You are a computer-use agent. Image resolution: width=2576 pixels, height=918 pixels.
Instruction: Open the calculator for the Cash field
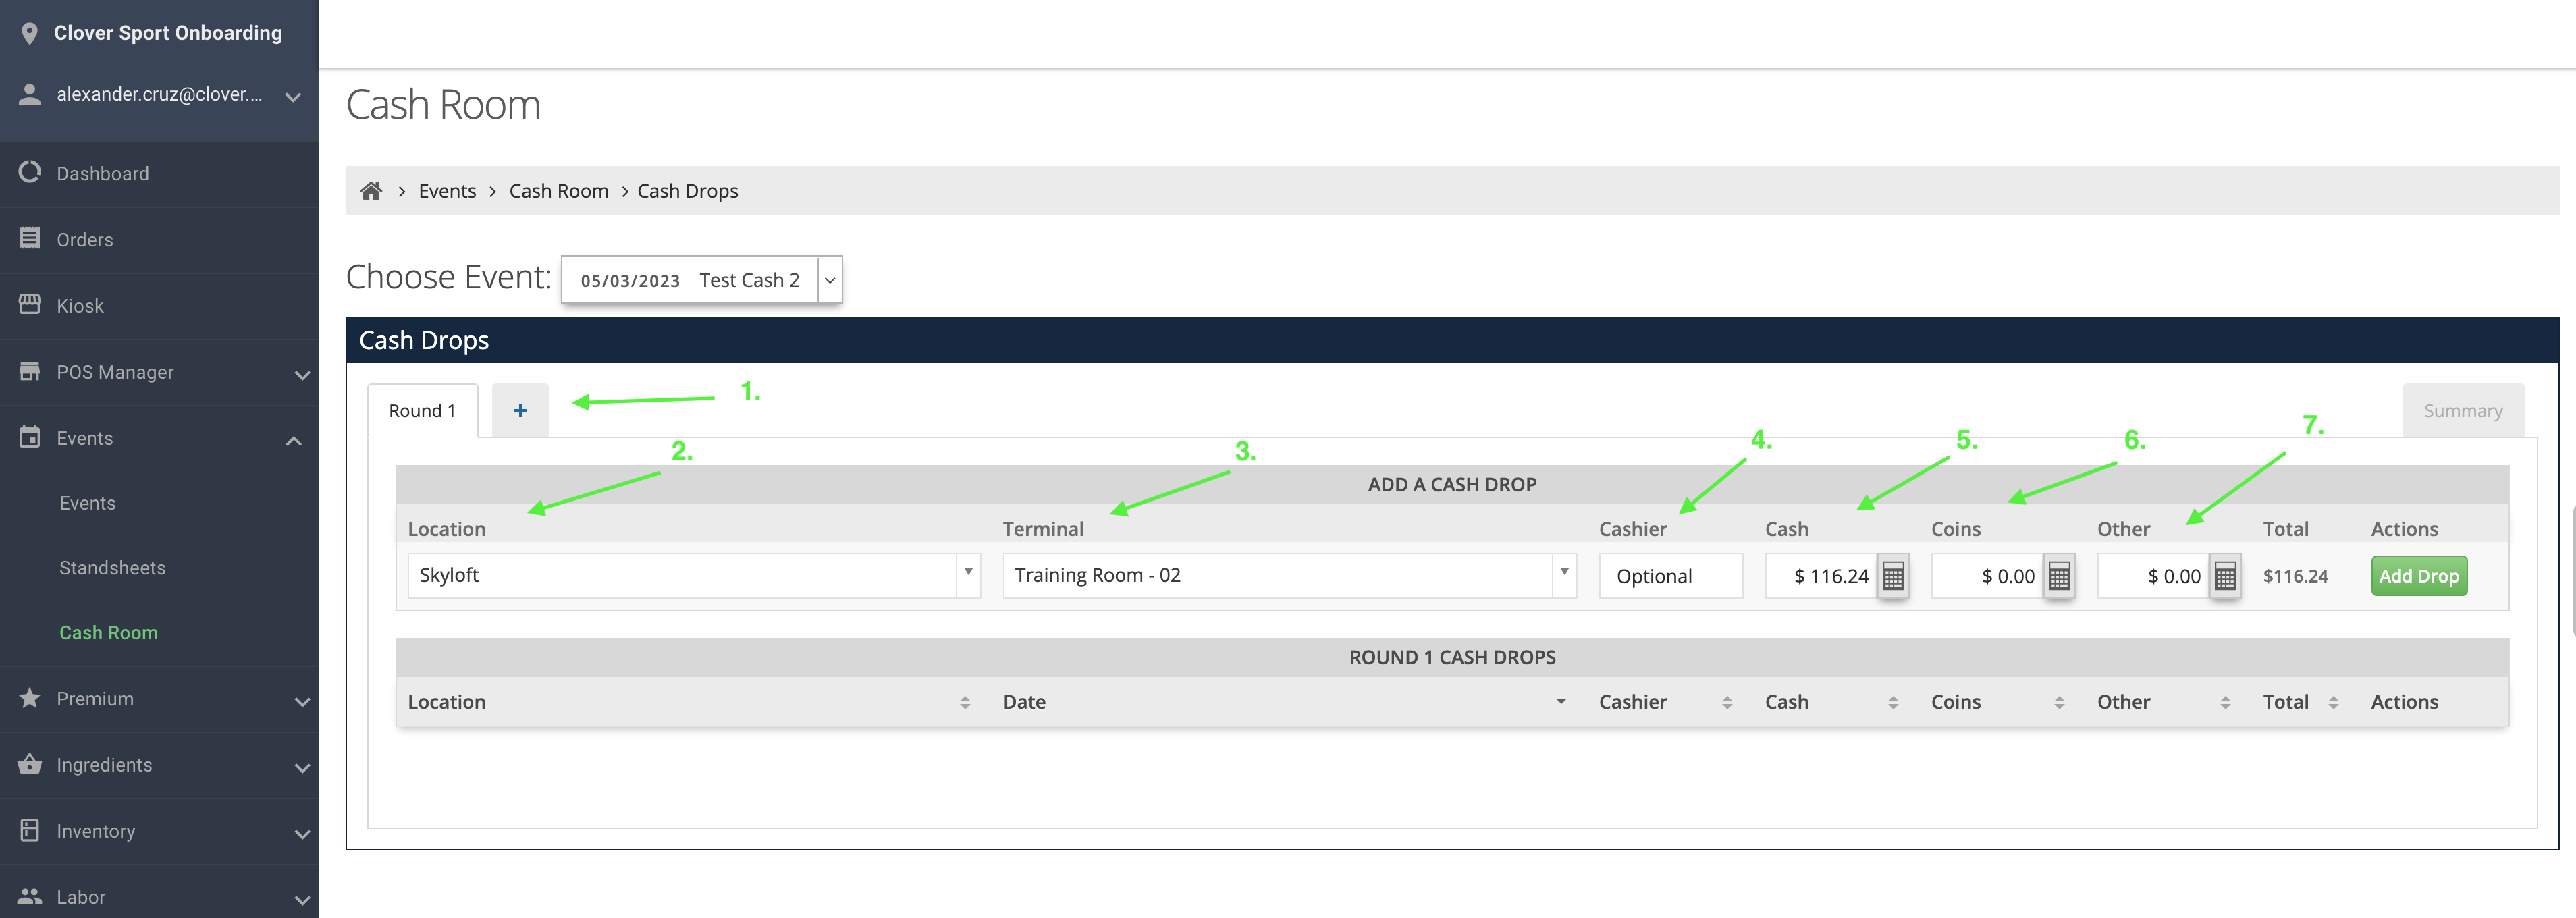(x=1893, y=576)
